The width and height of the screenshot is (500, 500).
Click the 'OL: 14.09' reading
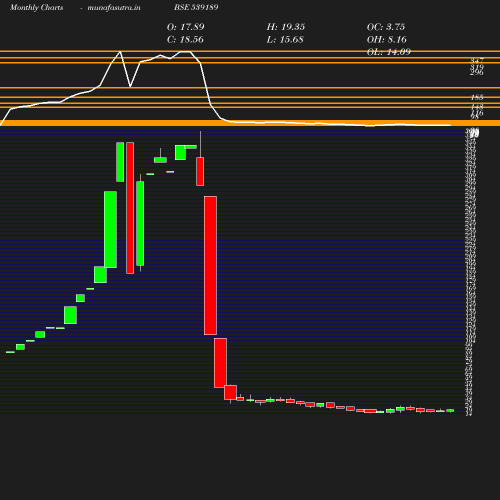389,52
